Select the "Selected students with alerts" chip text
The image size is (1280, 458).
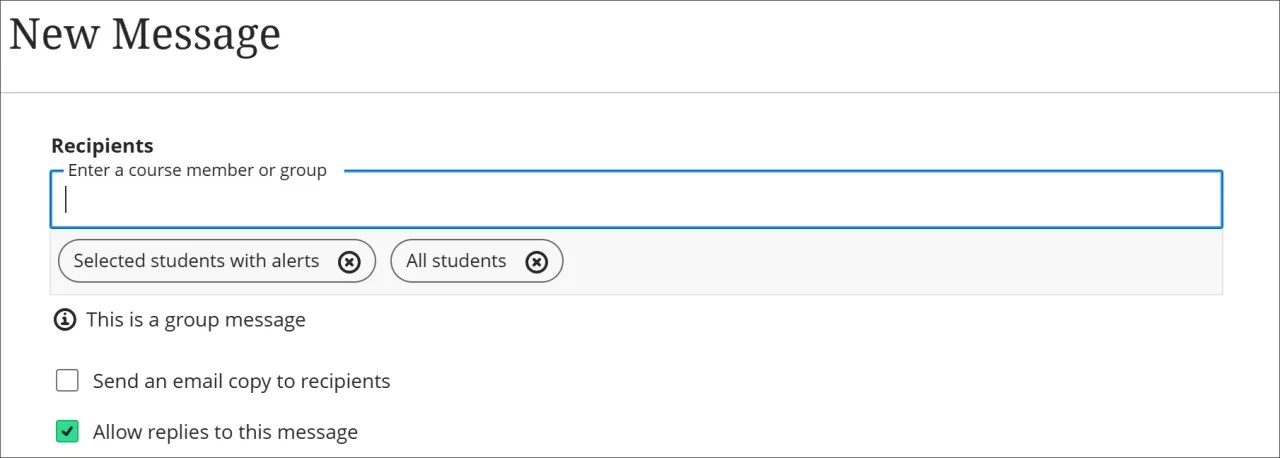click(x=196, y=261)
